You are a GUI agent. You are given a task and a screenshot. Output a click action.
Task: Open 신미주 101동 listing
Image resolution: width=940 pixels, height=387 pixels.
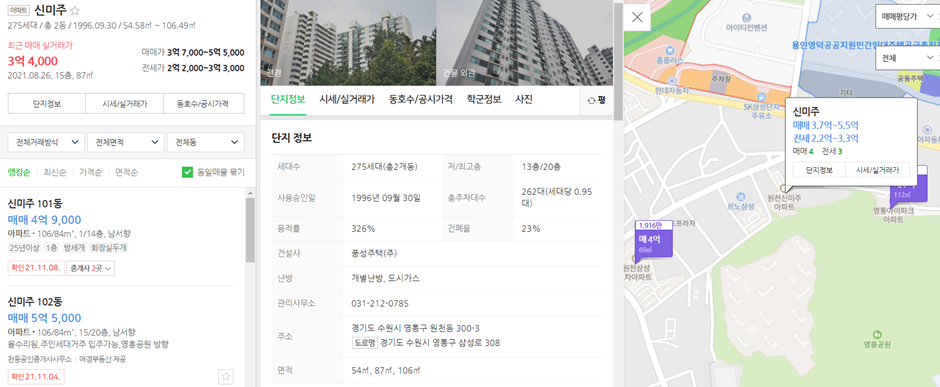(x=35, y=204)
